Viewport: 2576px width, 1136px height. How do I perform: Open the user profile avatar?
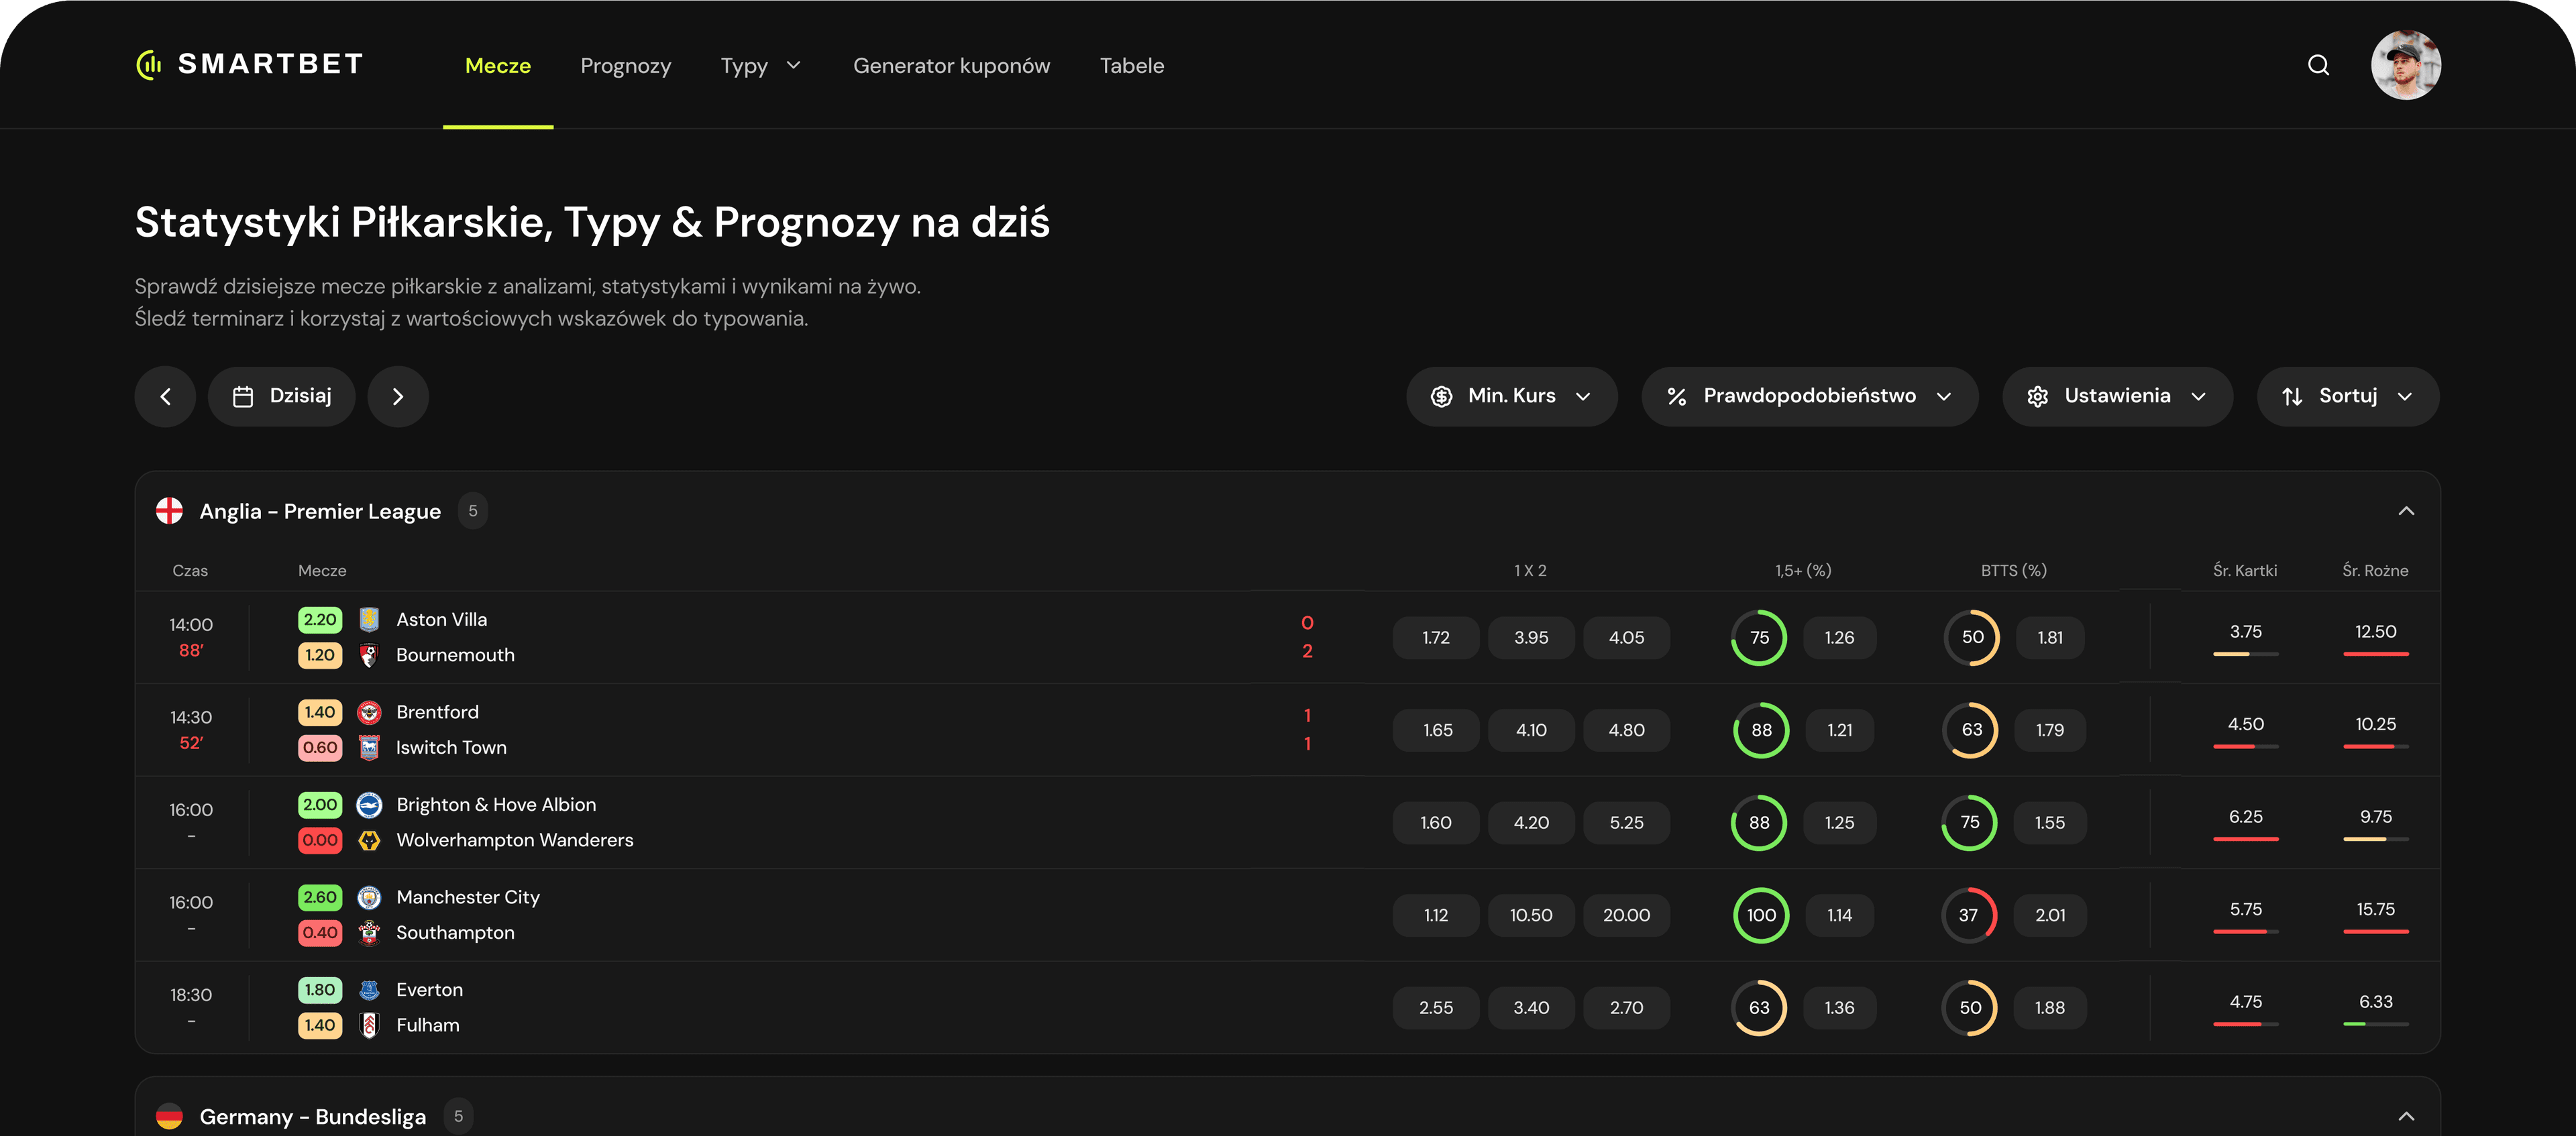(2405, 65)
